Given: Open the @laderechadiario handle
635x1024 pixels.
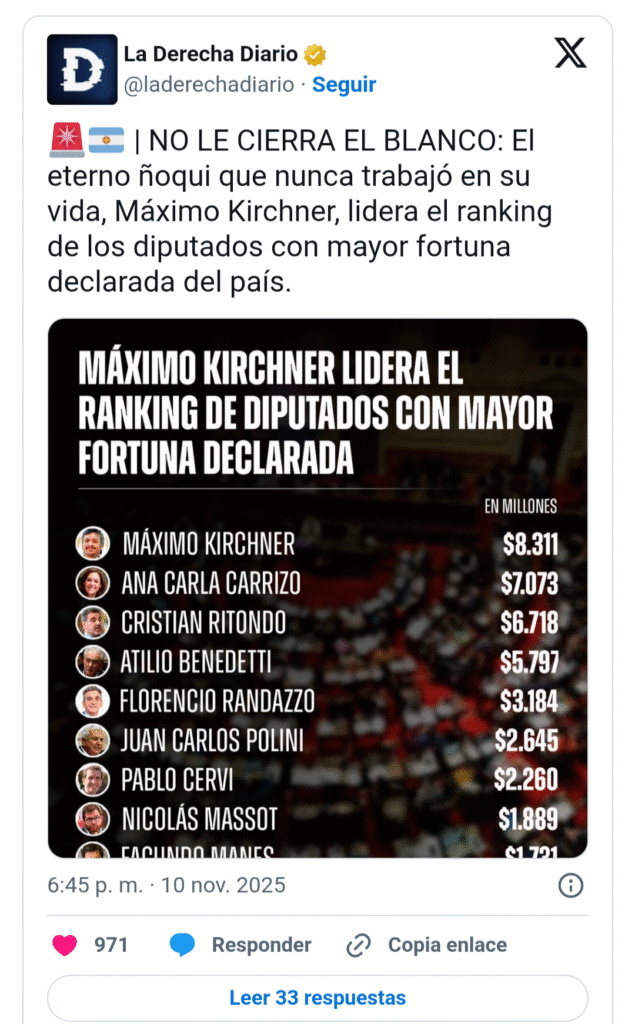Looking at the screenshot, I should point(208,85).
